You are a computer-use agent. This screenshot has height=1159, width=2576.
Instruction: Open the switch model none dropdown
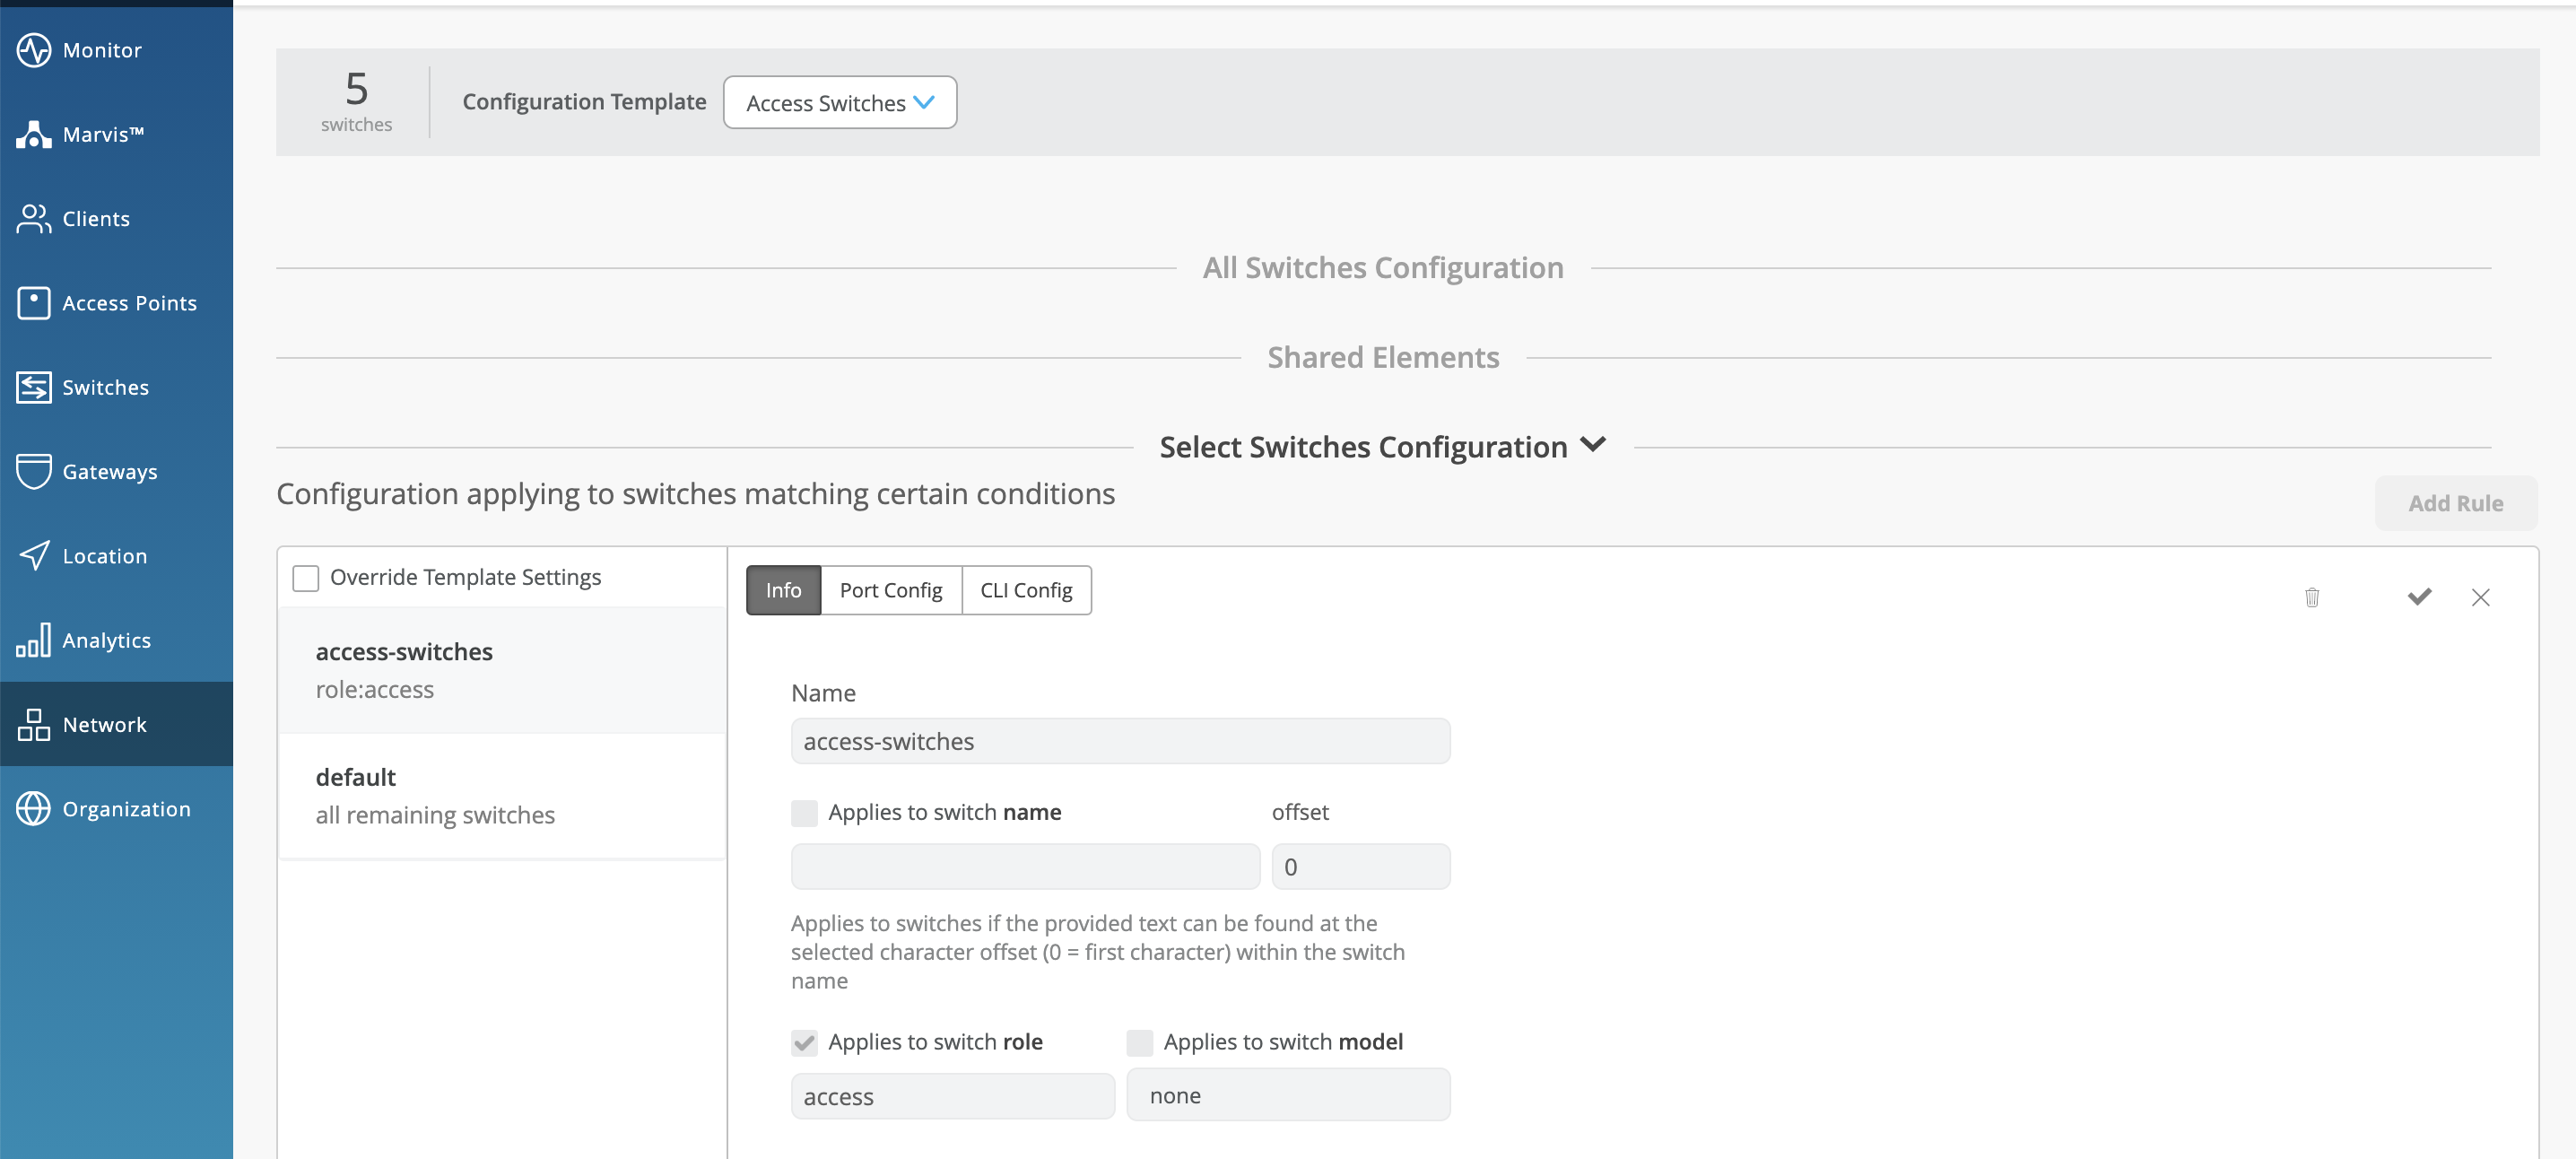1287,1095
